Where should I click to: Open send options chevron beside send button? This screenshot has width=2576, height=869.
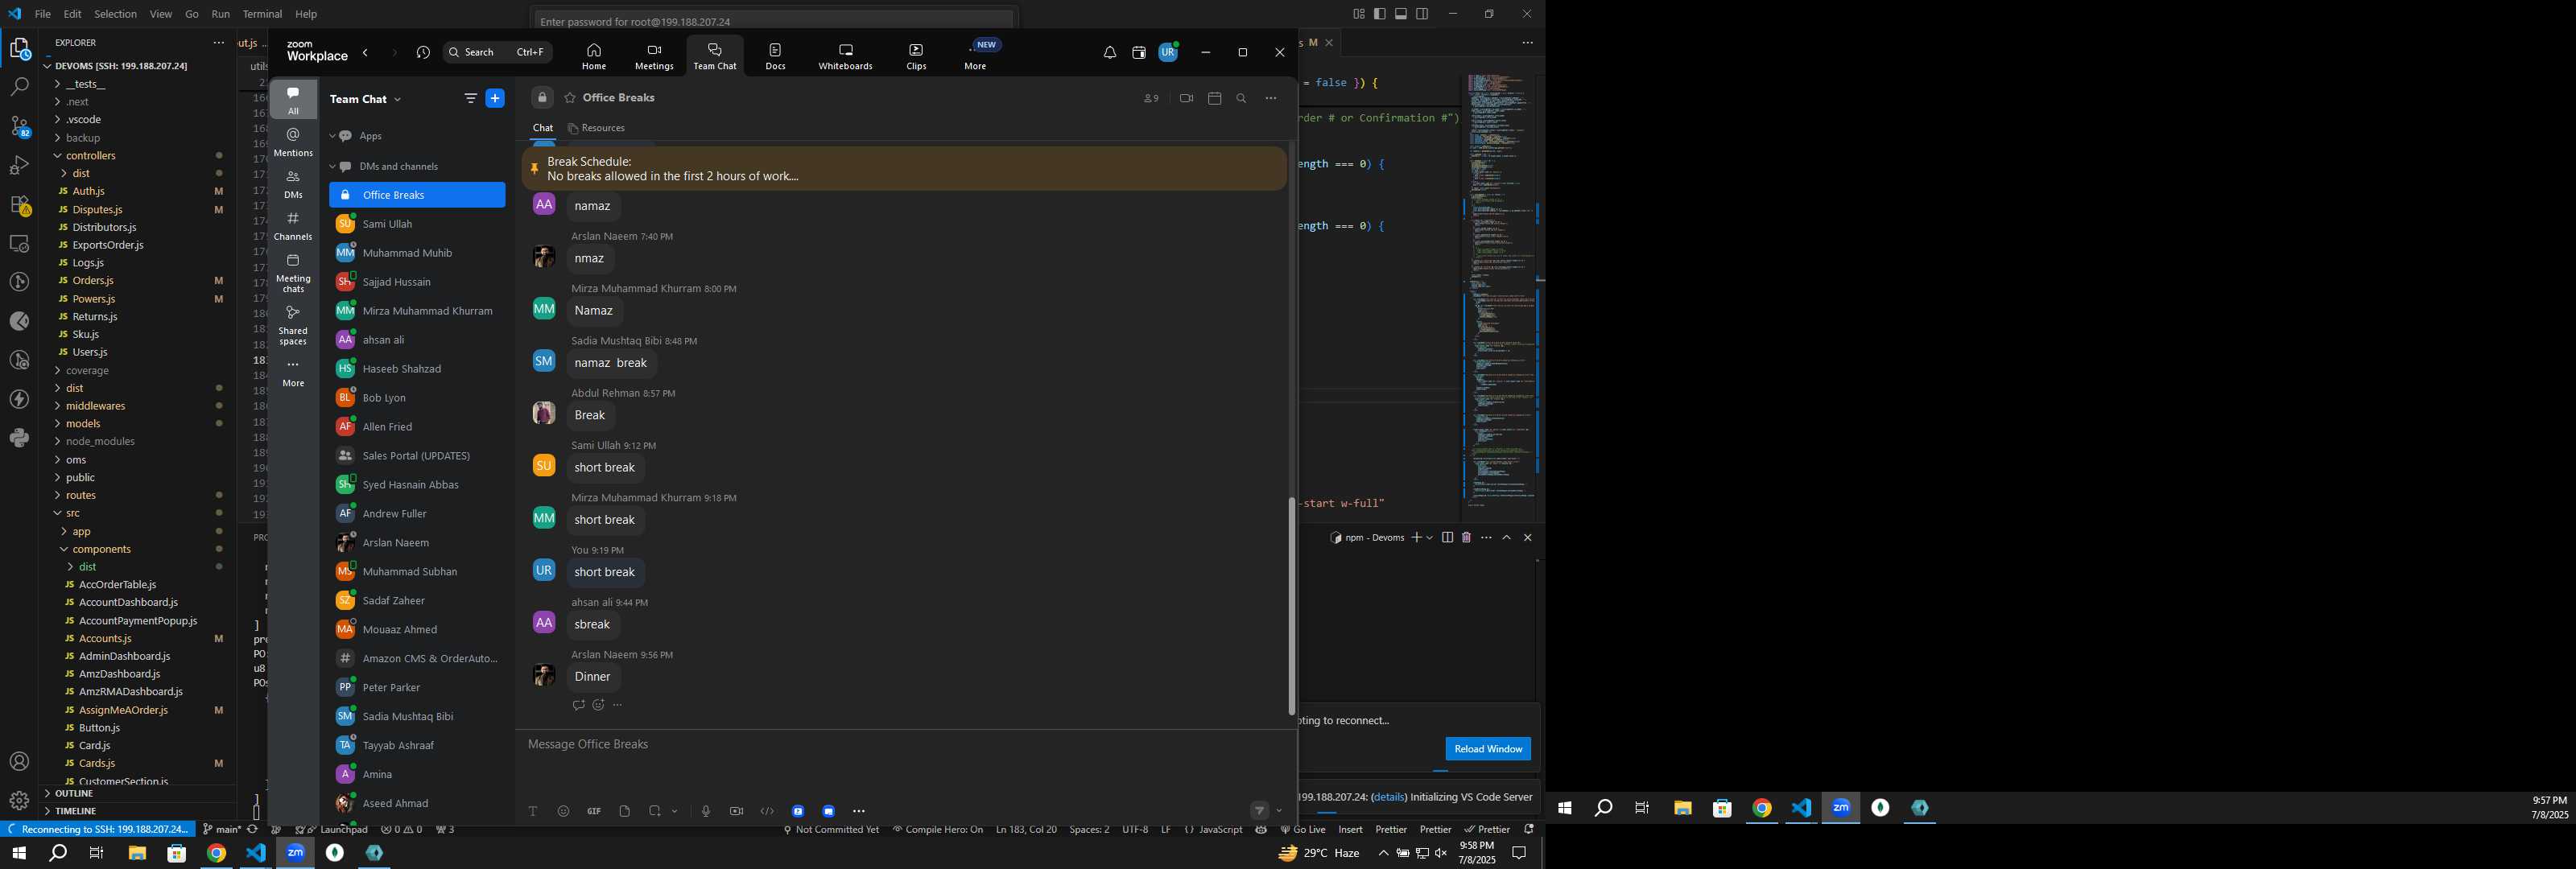click(1279, 811)
